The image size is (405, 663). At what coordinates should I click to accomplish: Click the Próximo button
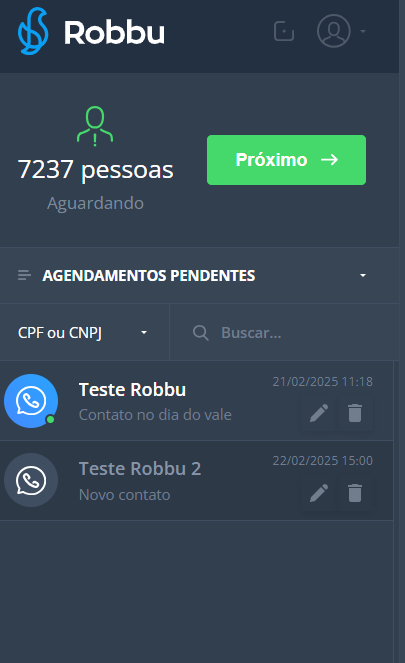pos(286,160)
